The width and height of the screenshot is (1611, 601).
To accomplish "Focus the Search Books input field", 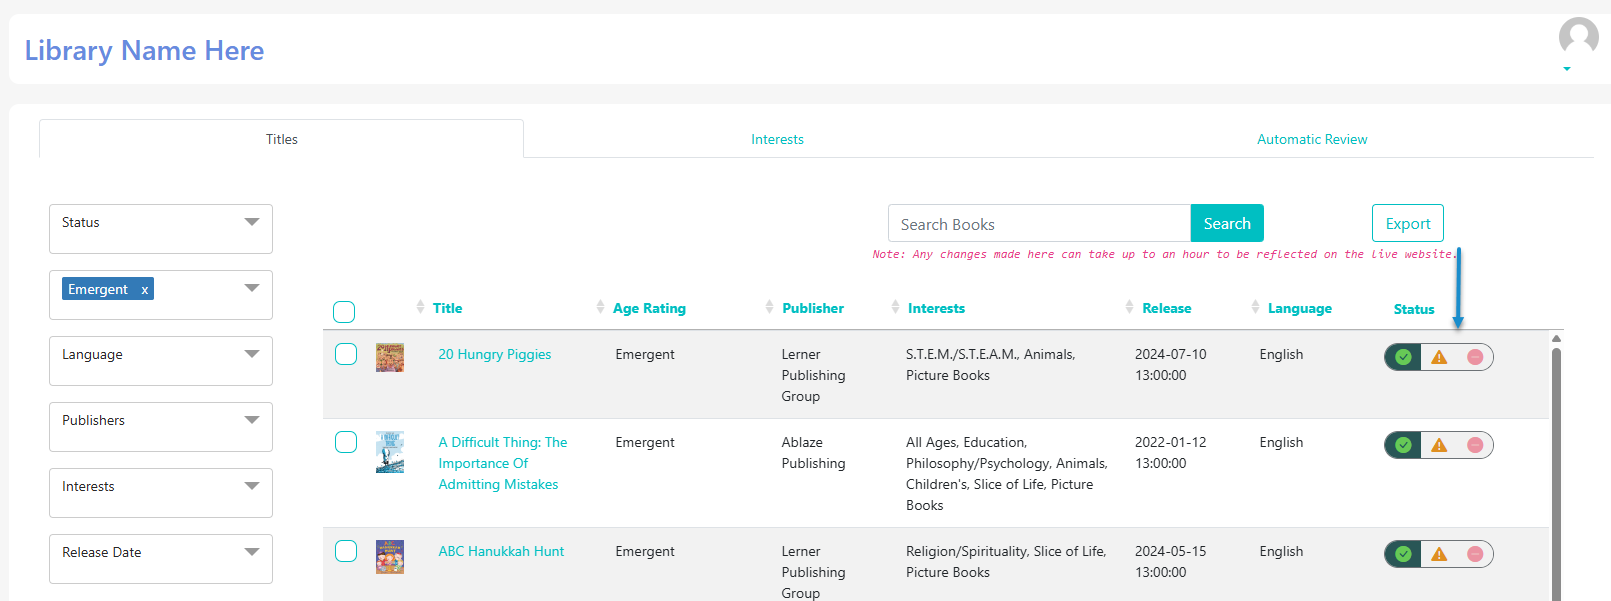I will tap(1039, 223).
